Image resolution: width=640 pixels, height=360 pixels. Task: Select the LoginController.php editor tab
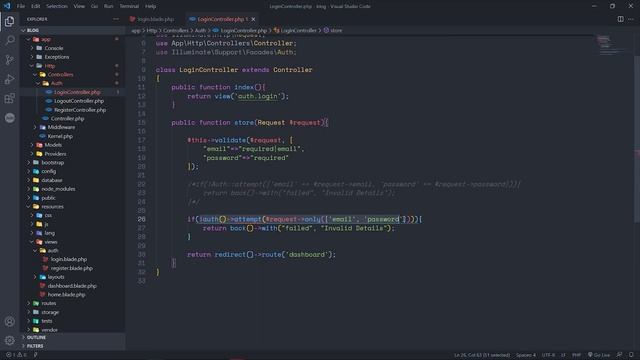pyautogui.click(x=222, y=19)
